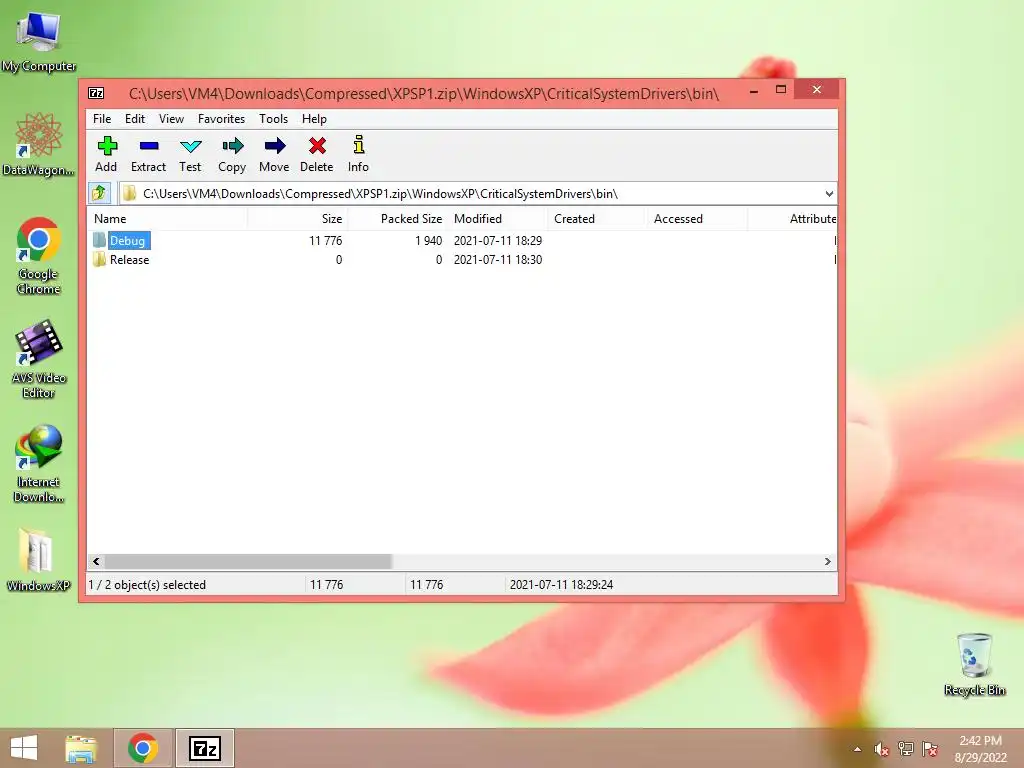Select AVS Video Editor shortcut

39,359
